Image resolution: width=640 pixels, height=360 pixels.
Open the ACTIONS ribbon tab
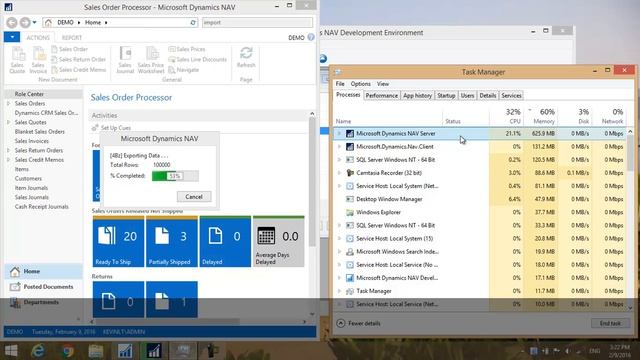(x=38, y=38)
